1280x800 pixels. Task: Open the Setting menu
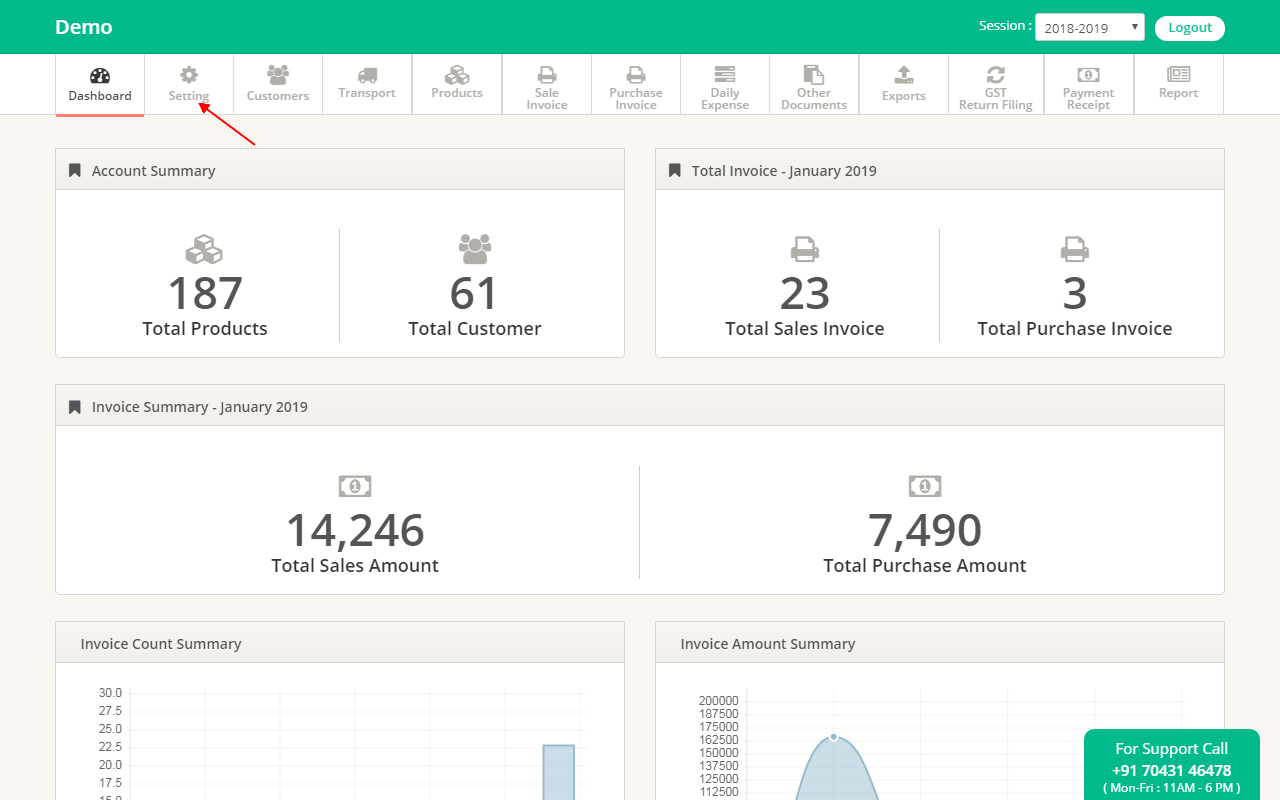pos(189,85)
